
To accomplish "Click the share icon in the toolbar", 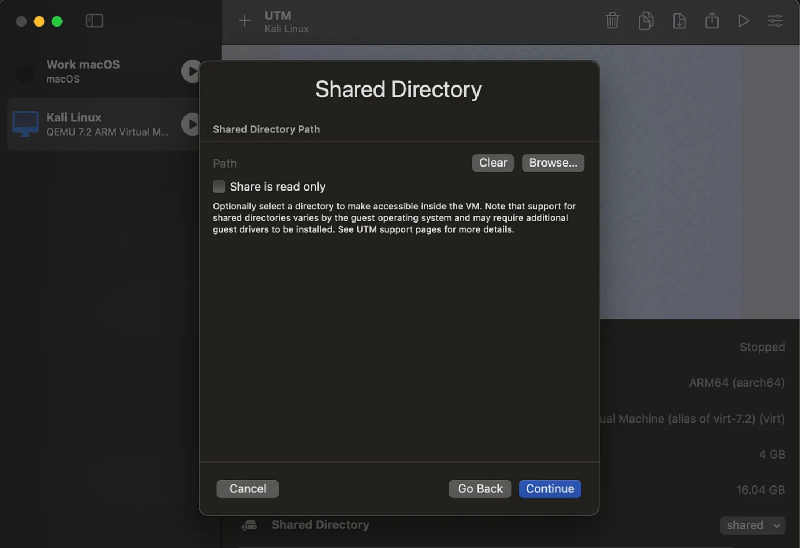I will [711, 21].
